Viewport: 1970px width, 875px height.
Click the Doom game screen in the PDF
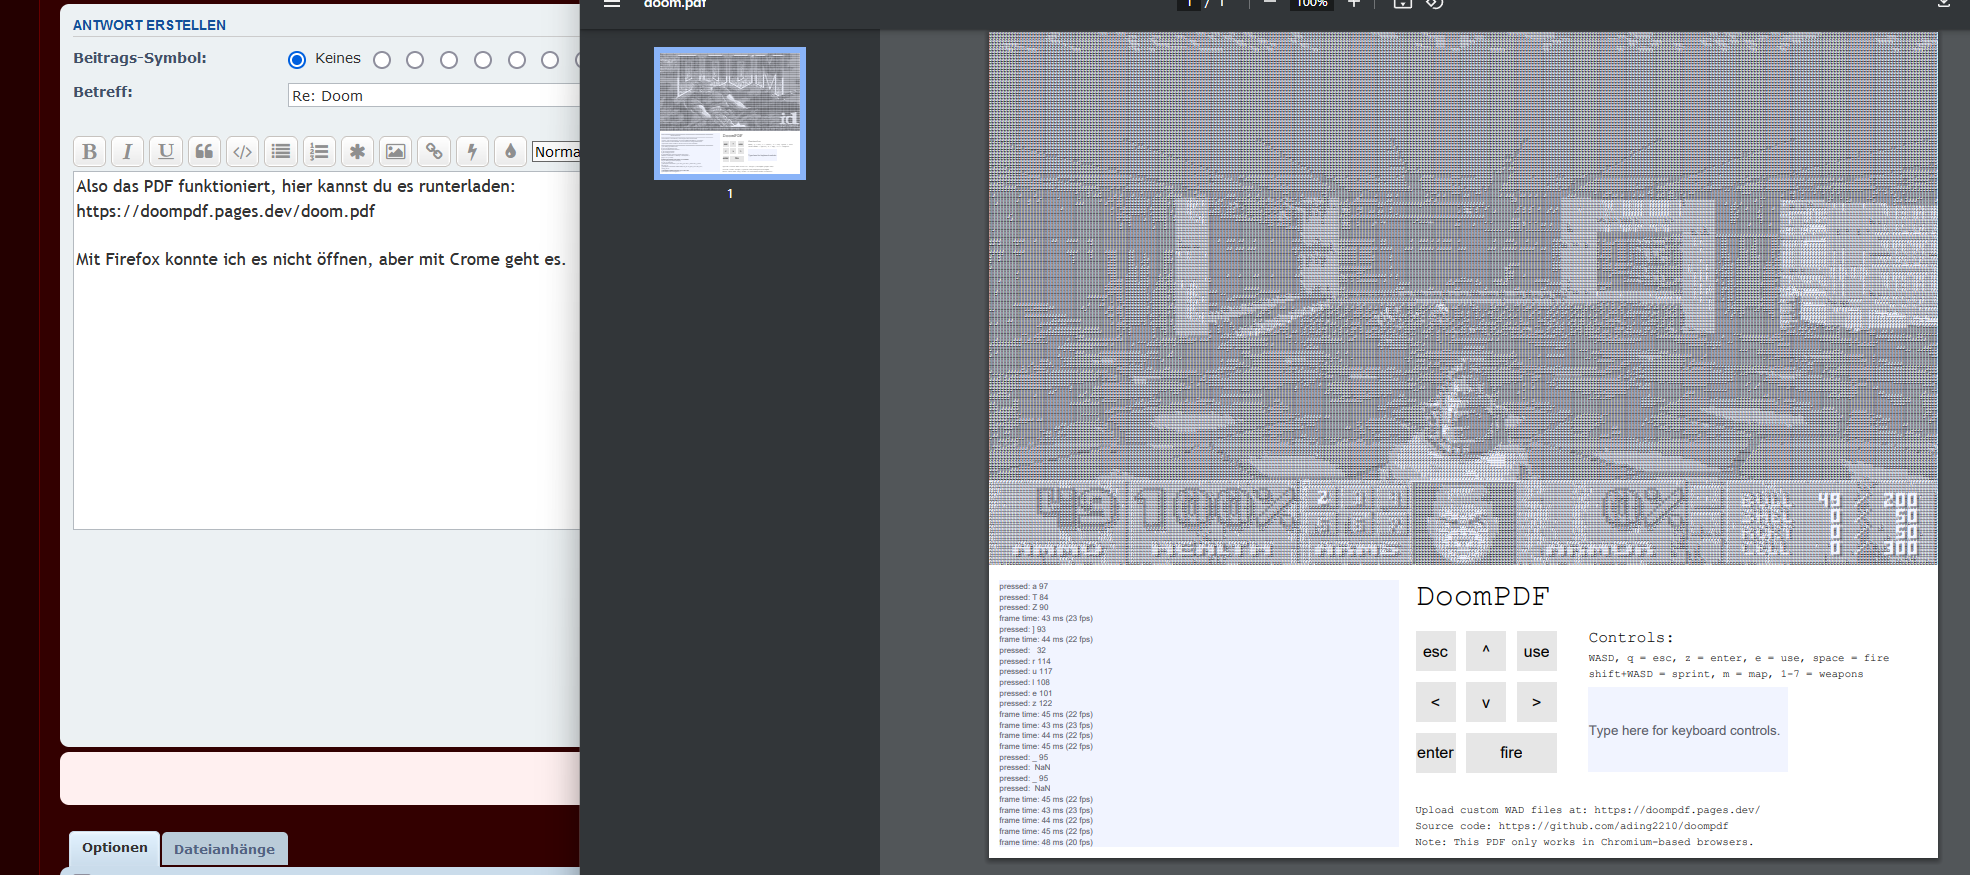click(x=1463, y=298)
